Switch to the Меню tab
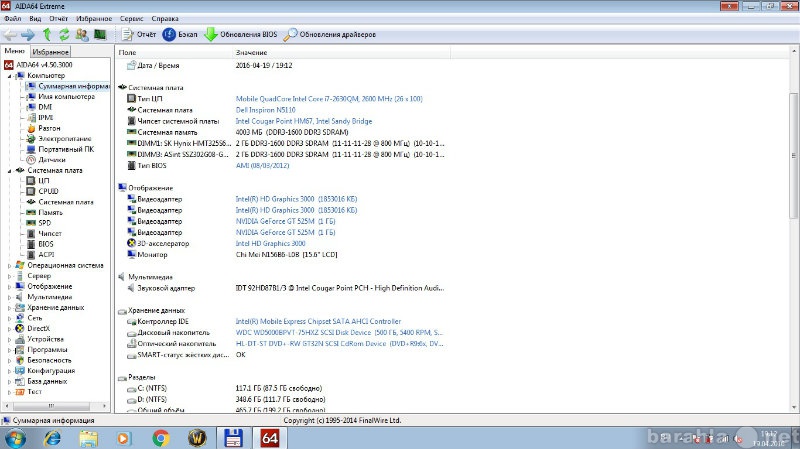Screen dimensions: 800x449 click(x=15, y=51)
